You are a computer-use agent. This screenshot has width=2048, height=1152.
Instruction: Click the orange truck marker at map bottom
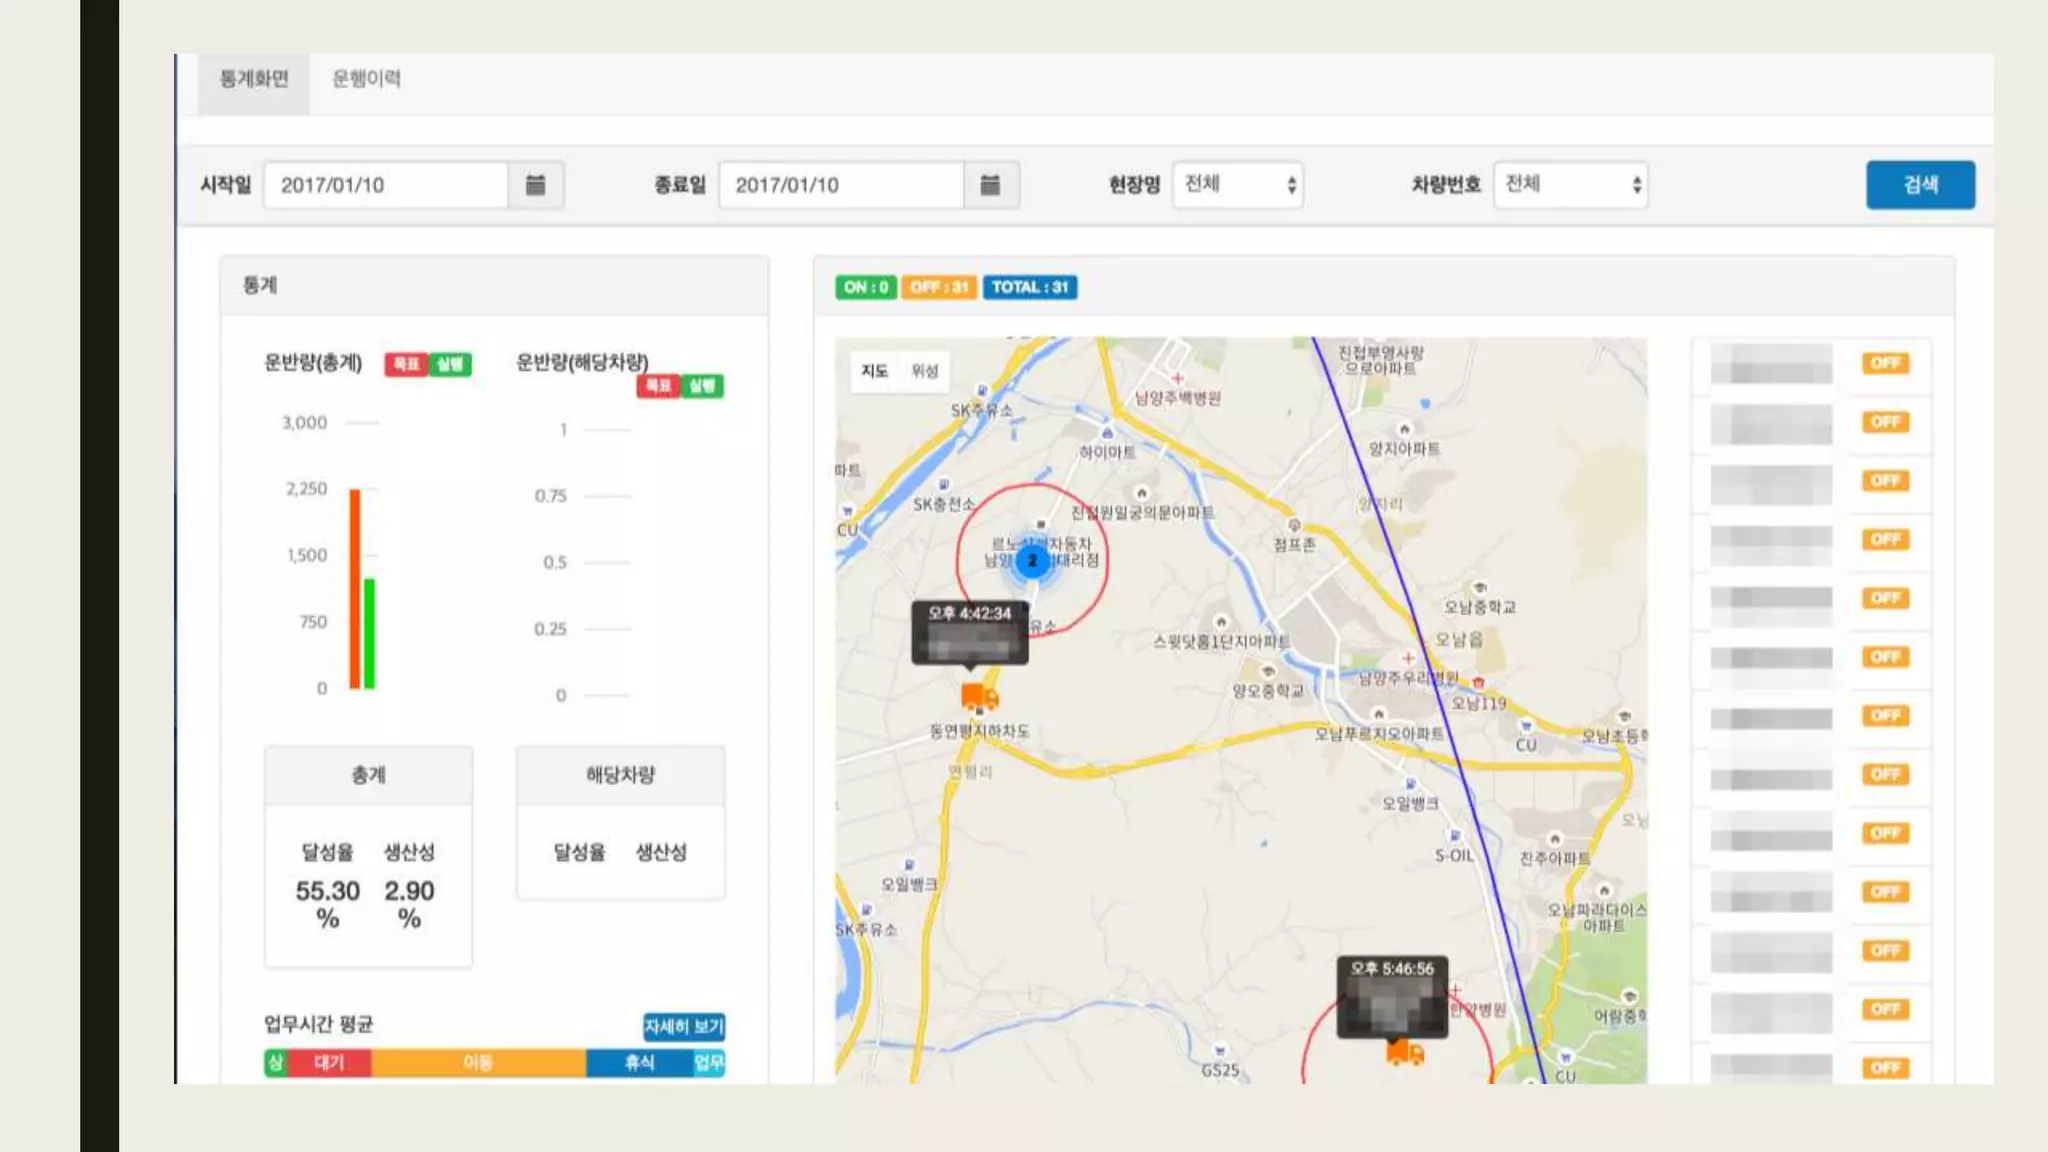[1404, 1052]
